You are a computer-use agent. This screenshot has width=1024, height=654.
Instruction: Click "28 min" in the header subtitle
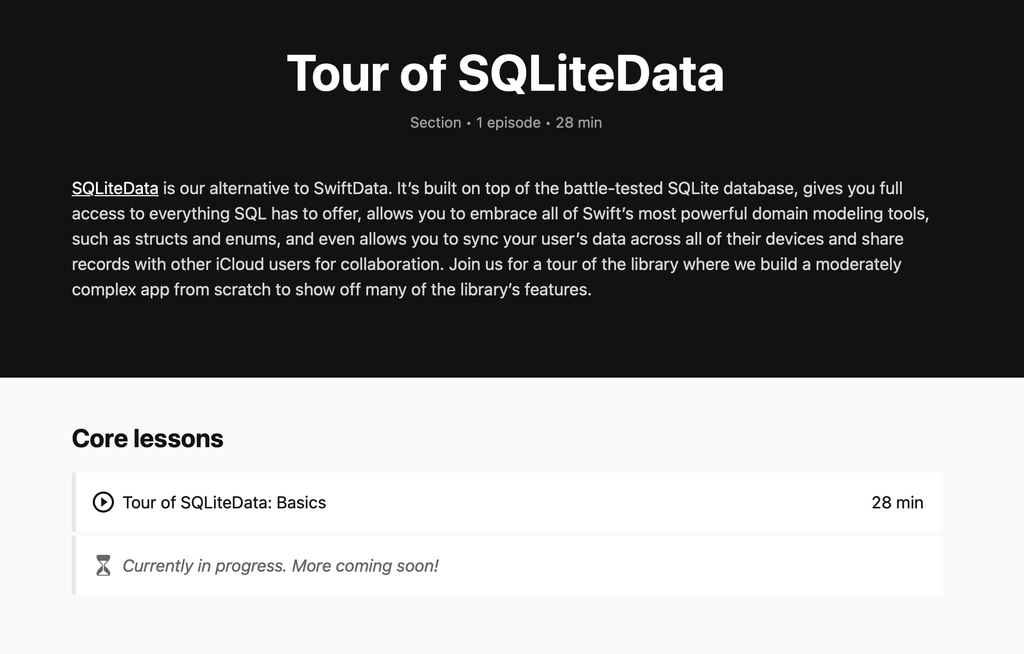tap(578, 123)
